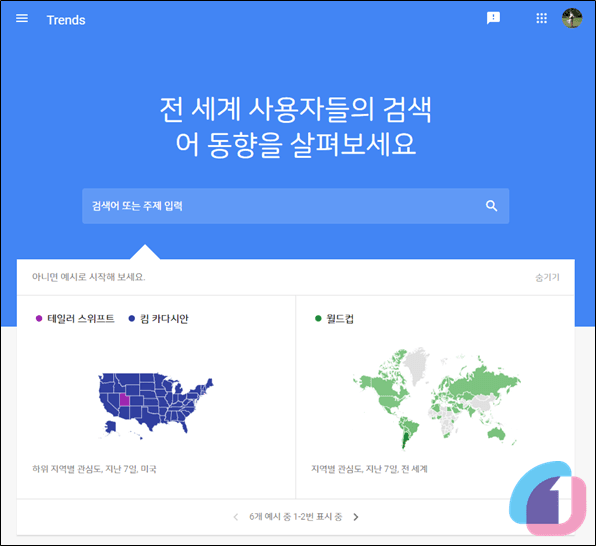Select the 월드컵 legend label
The height and width of the screenshot is (546, 596).
click(340, 319)
